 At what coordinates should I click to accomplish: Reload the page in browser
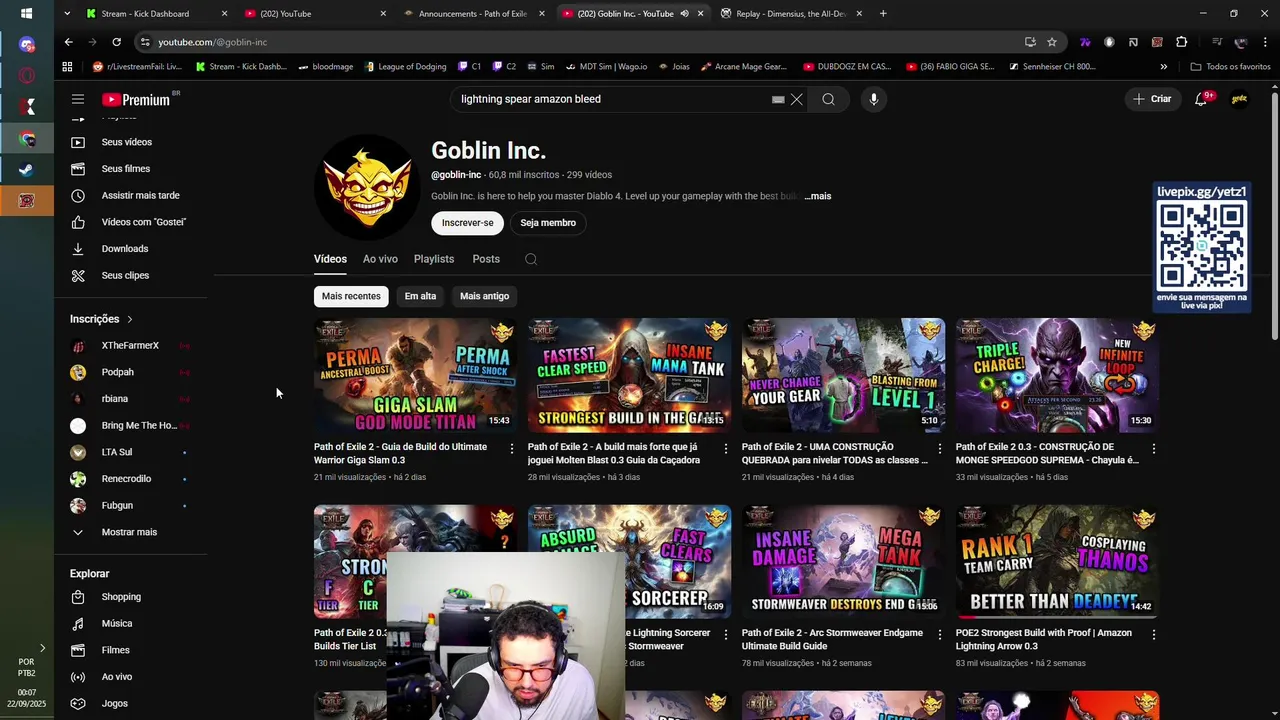(x=116, y=42)
